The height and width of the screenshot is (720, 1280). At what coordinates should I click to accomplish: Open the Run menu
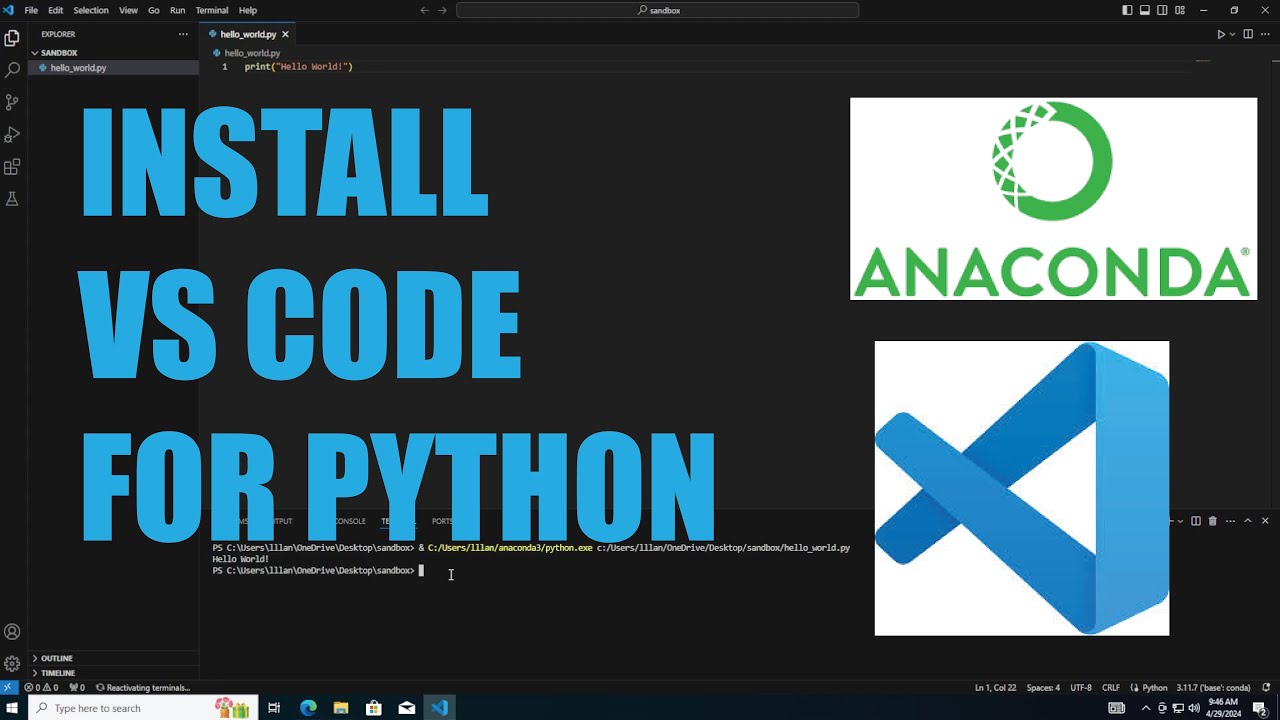click(x=177, y=10)
